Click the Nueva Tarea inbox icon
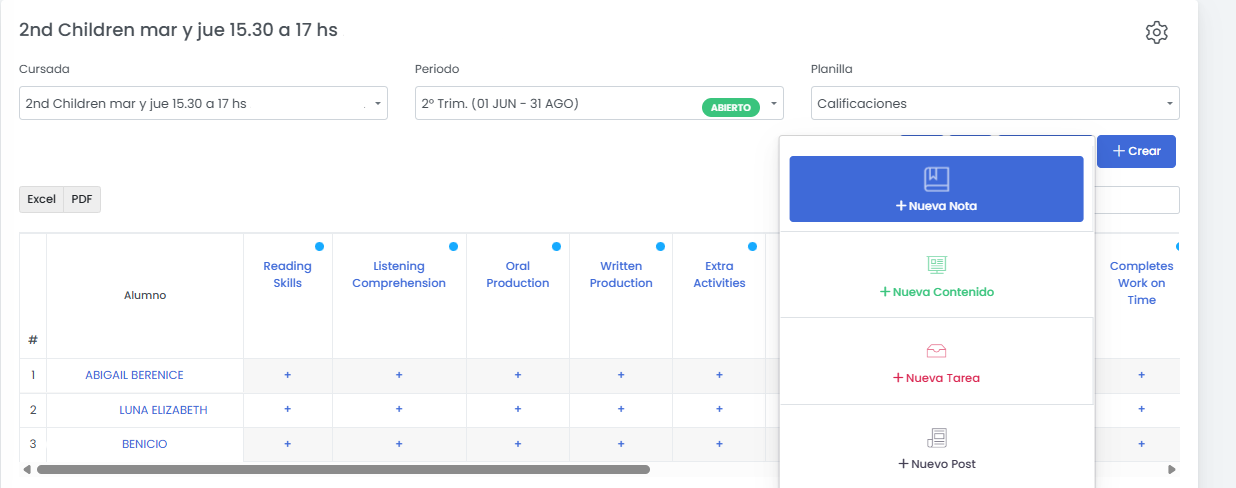 tap(936, 351)
